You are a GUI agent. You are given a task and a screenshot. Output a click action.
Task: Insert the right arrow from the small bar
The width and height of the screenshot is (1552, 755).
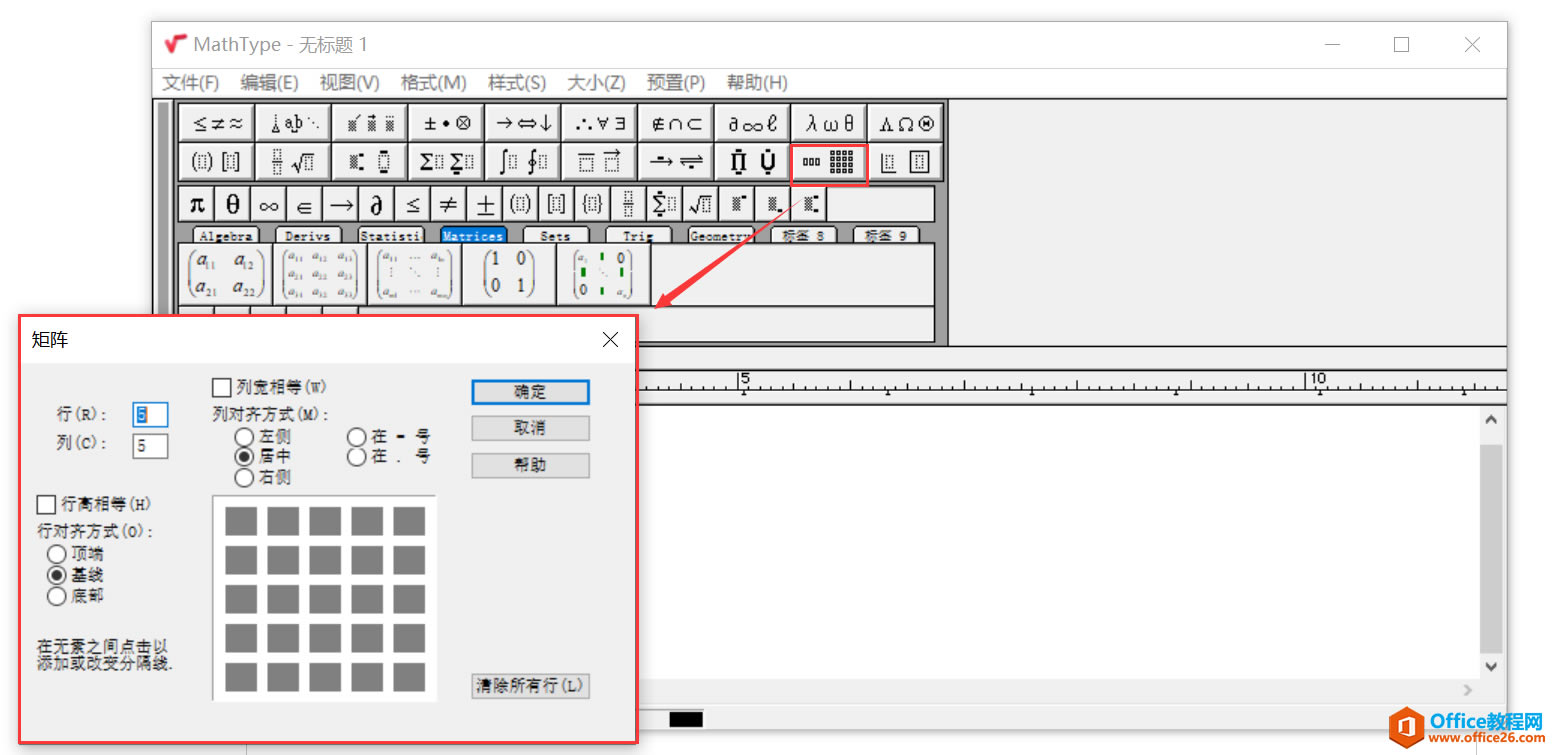pyautogui.click(x=341, y=204)
